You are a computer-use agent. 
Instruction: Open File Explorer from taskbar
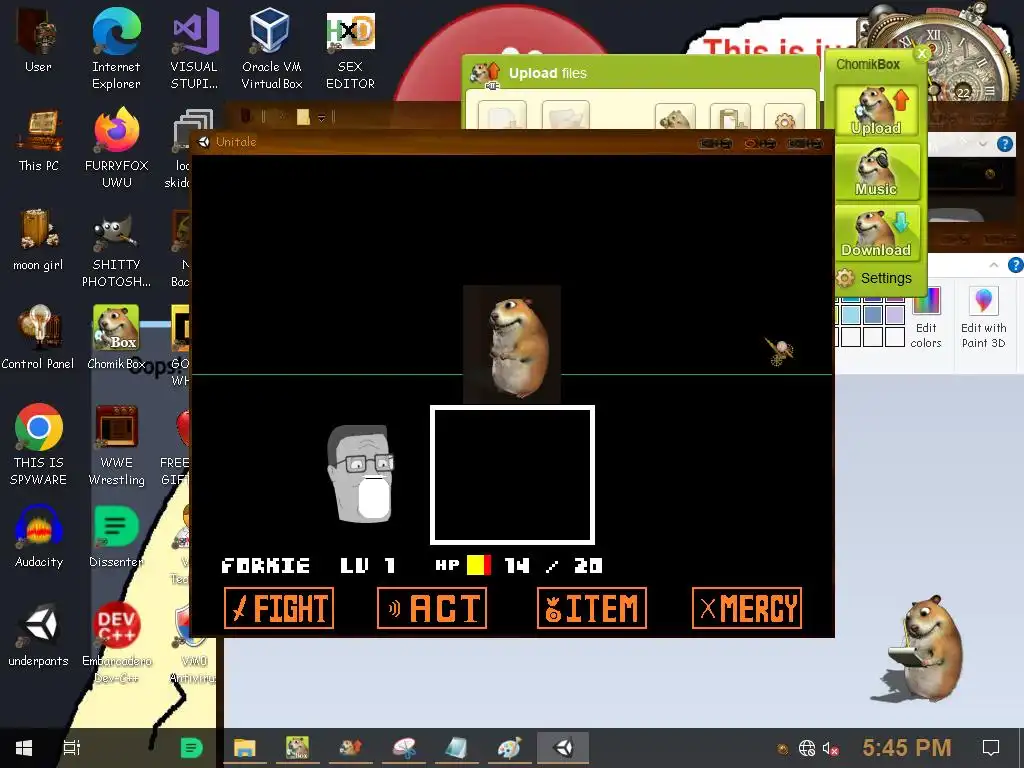click(x=244, y=748)
